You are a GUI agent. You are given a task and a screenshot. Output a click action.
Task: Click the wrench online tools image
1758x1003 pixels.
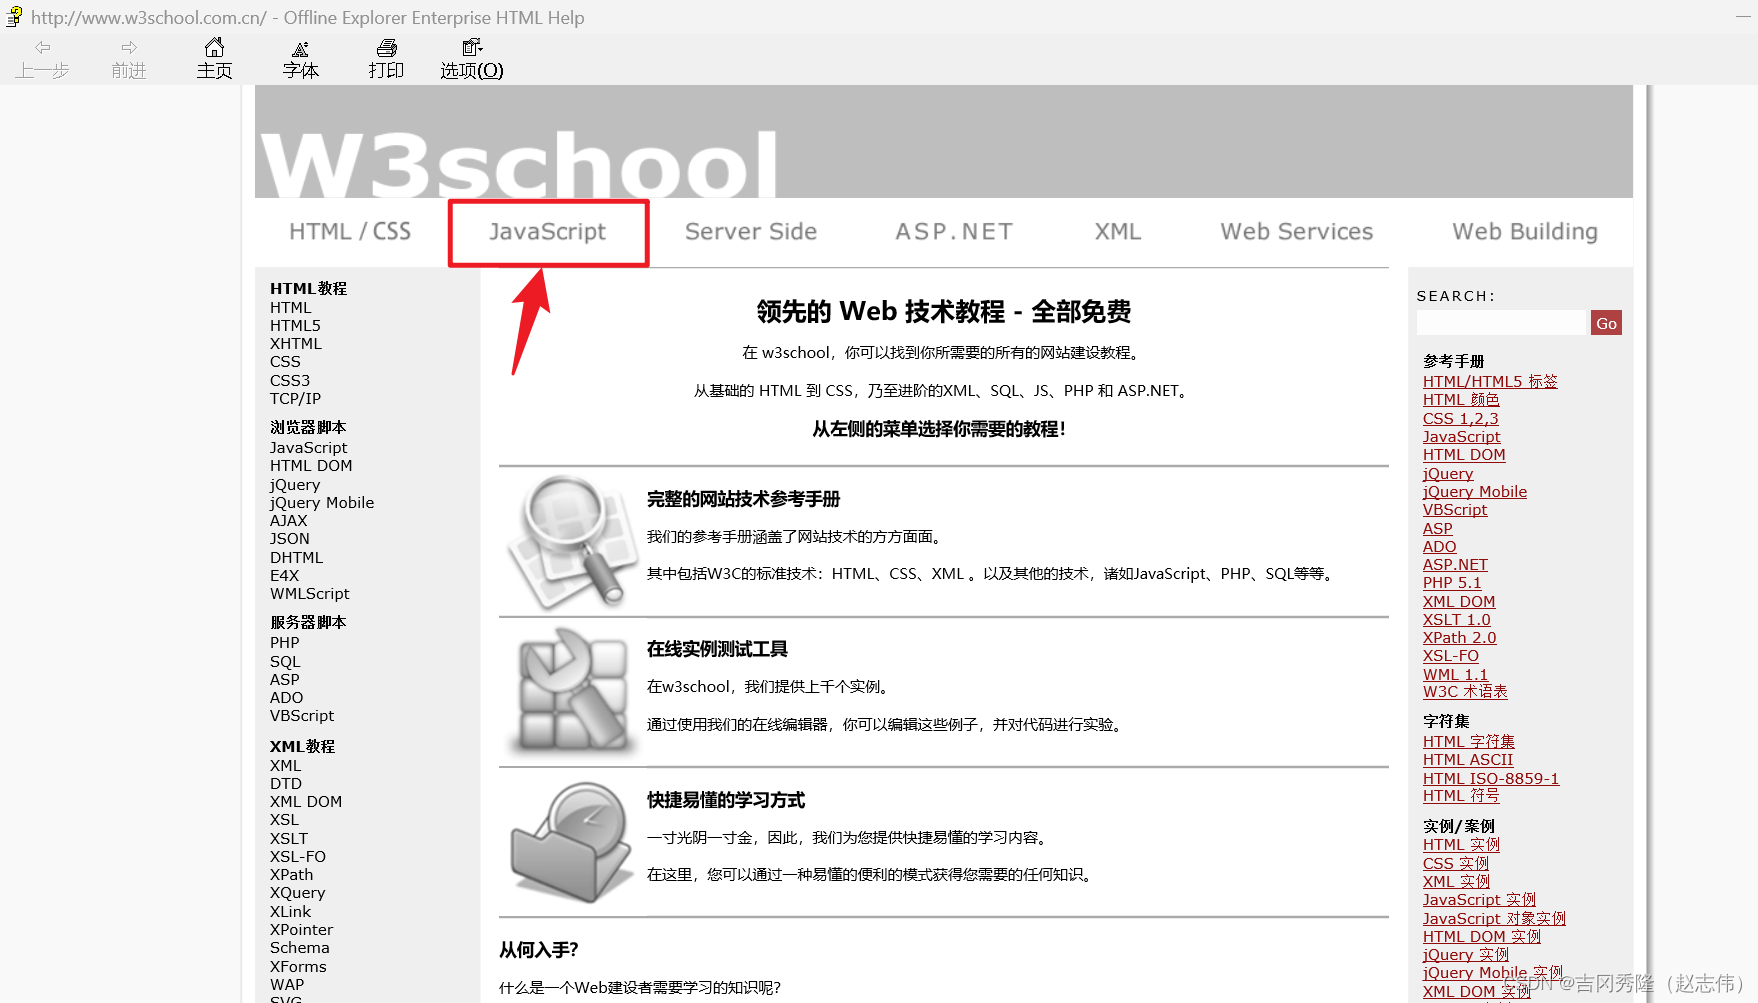pyautogui.click(x=571, y=690)
